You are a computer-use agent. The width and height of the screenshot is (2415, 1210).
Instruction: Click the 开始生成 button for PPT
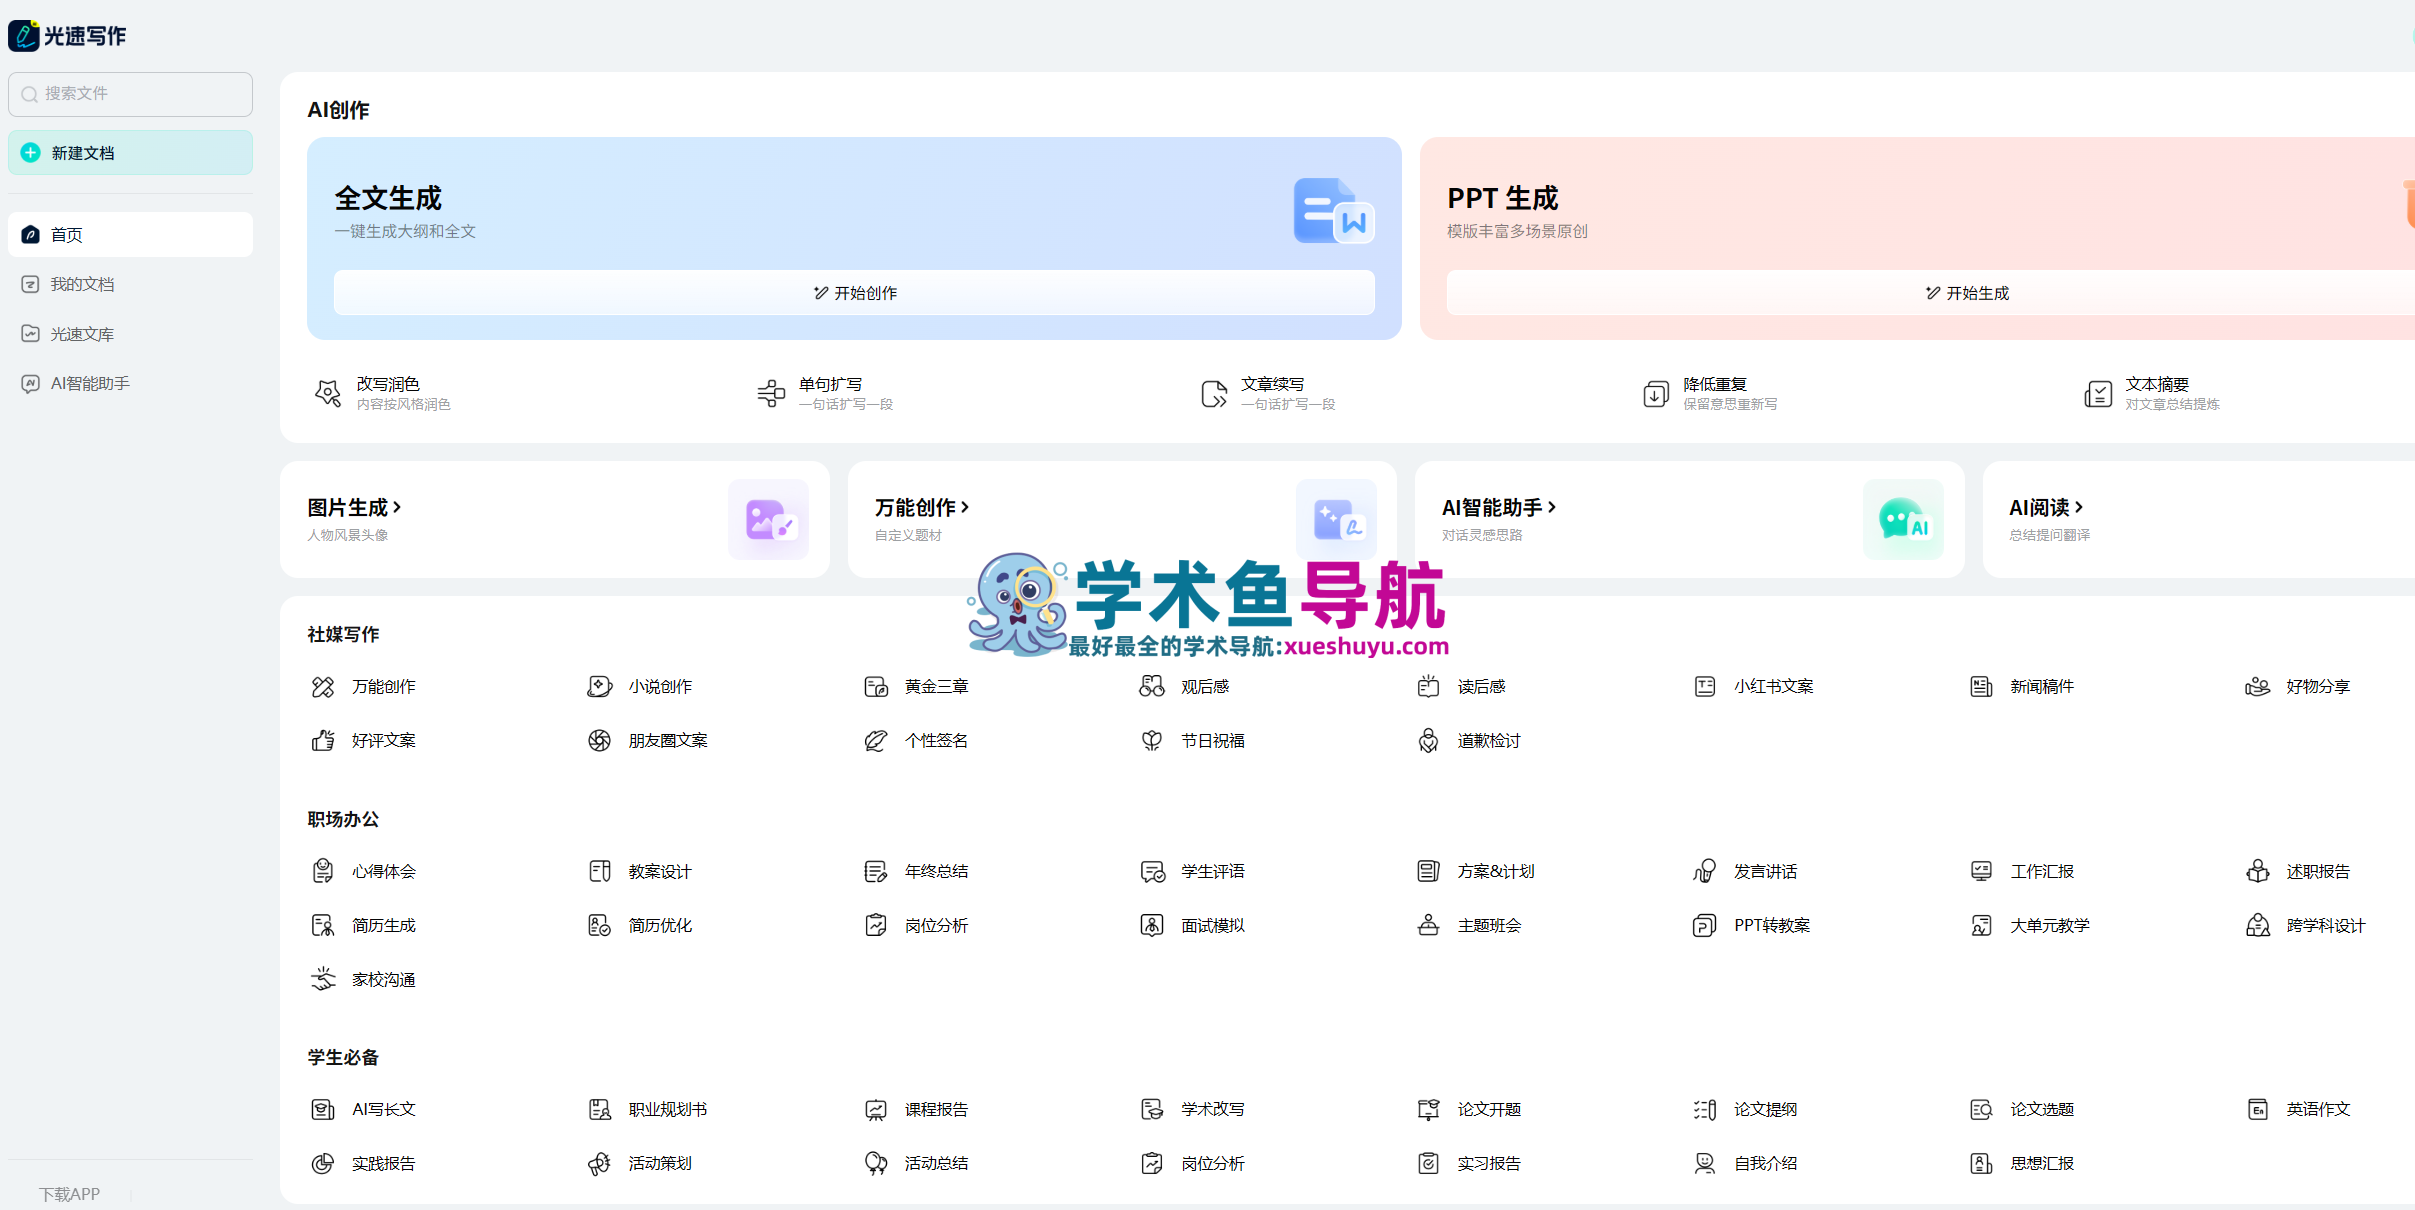[x=1967, y=293]
